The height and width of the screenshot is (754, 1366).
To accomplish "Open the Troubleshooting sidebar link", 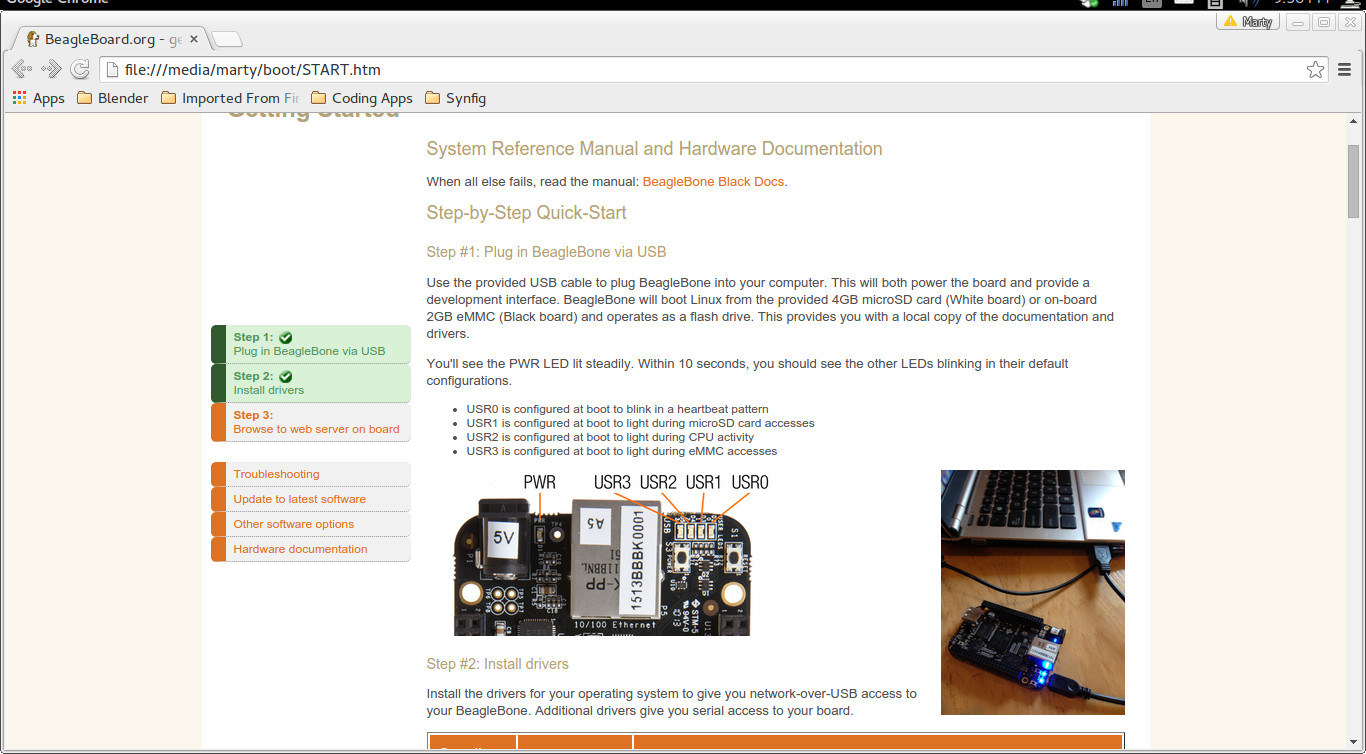I will pyautogui.click(x=311, y=474).
